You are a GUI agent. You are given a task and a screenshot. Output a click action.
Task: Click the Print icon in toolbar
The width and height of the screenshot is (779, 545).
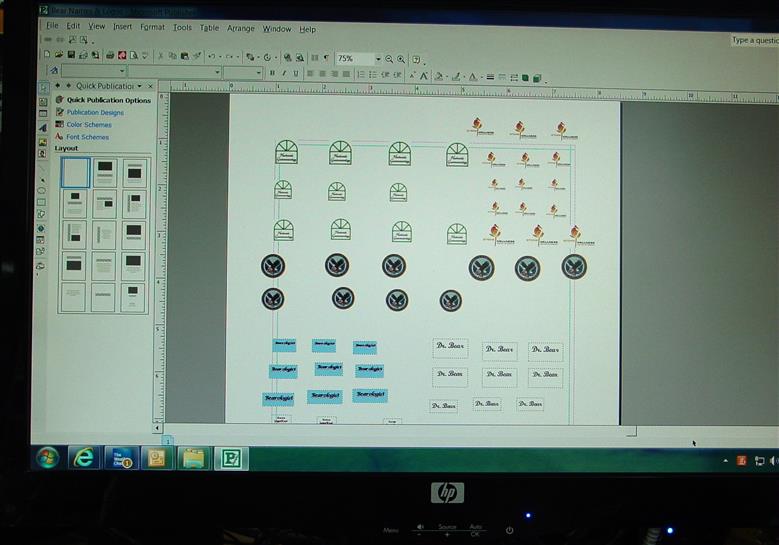(110, 56)
